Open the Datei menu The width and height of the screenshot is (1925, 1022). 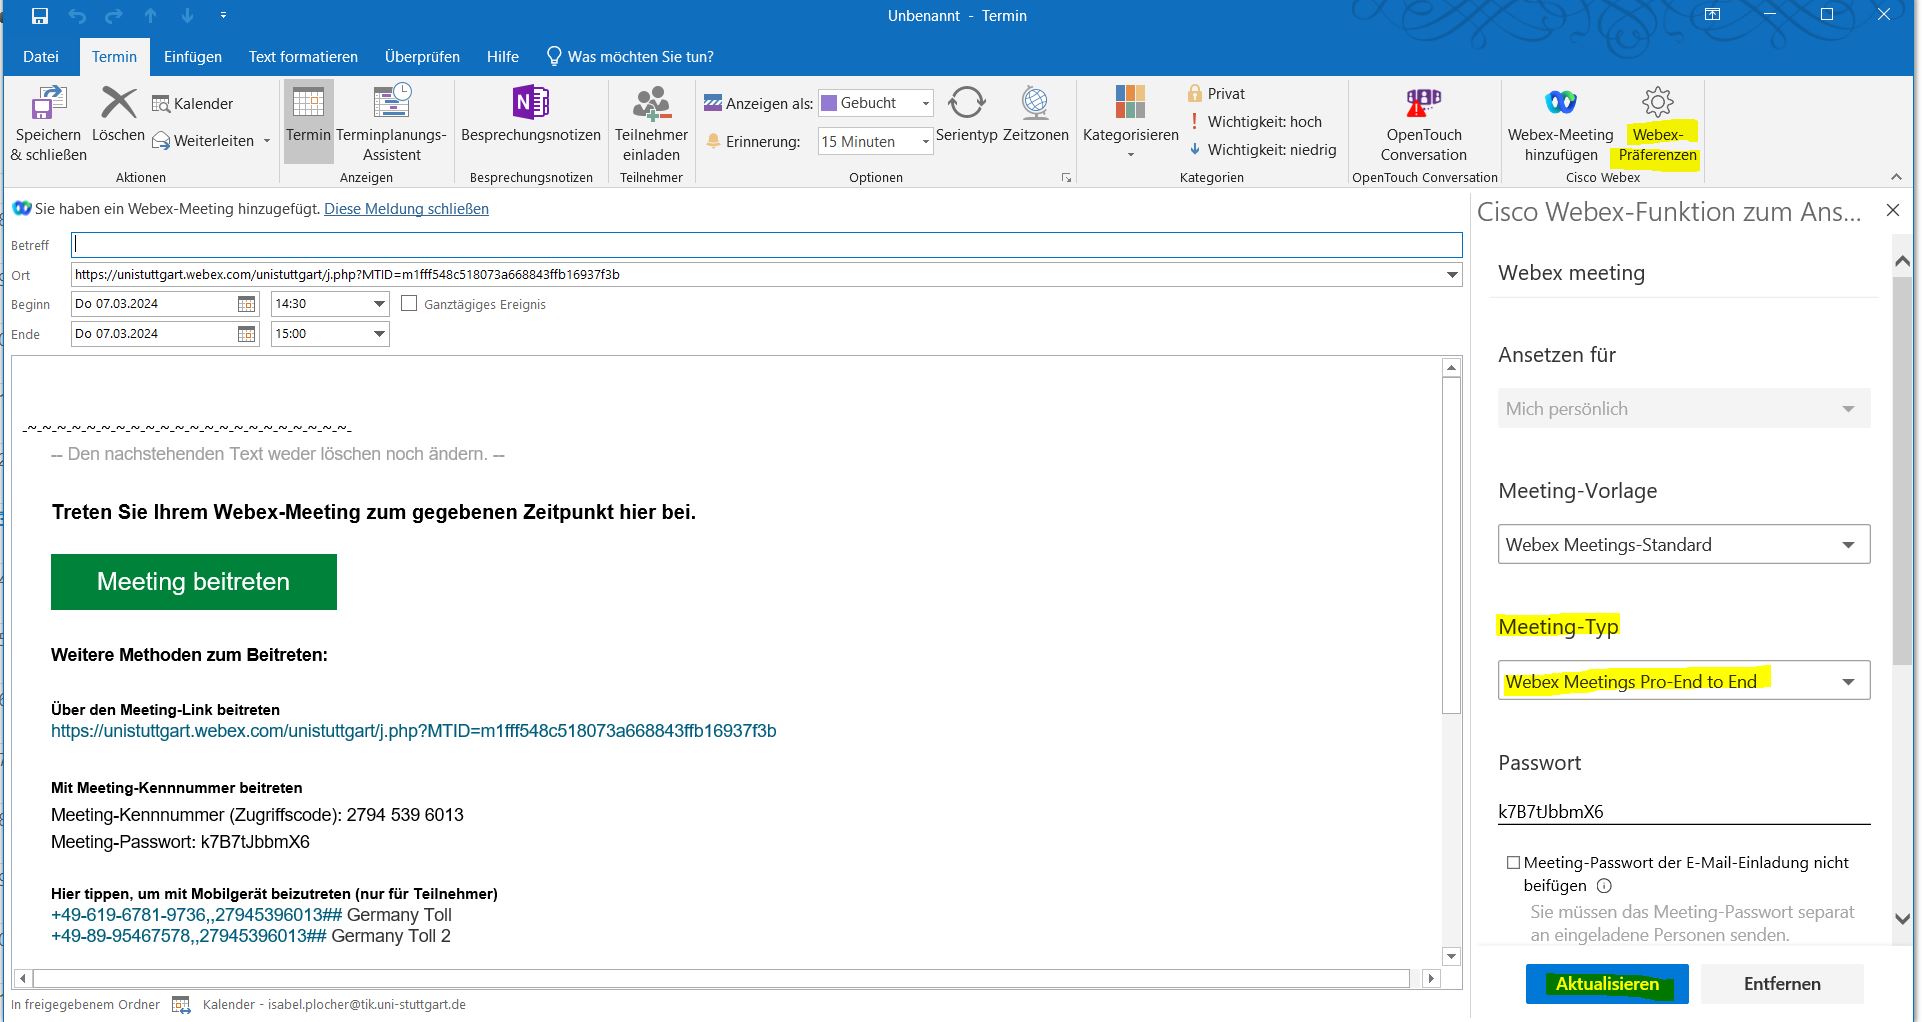pyautogui.click(x=41, y=57)
